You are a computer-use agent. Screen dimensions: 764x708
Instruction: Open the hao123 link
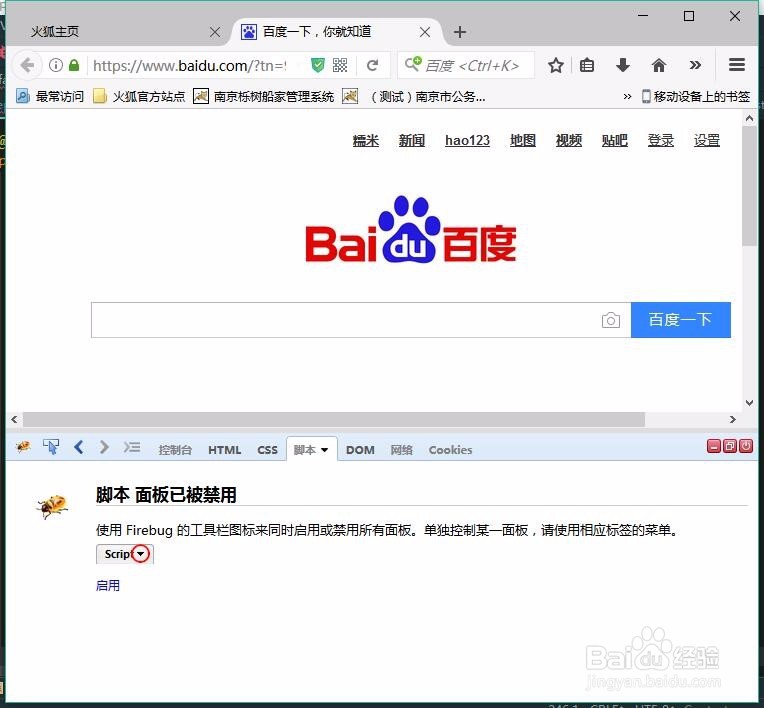(x=467, y=140)
